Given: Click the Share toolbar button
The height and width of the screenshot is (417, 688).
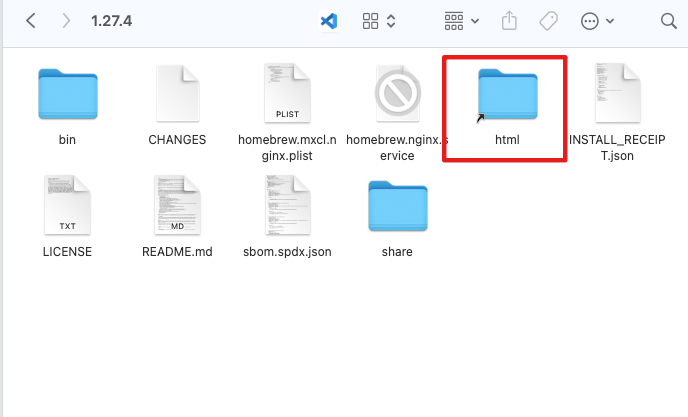Looking at the screenshot, I should point(509,21).
